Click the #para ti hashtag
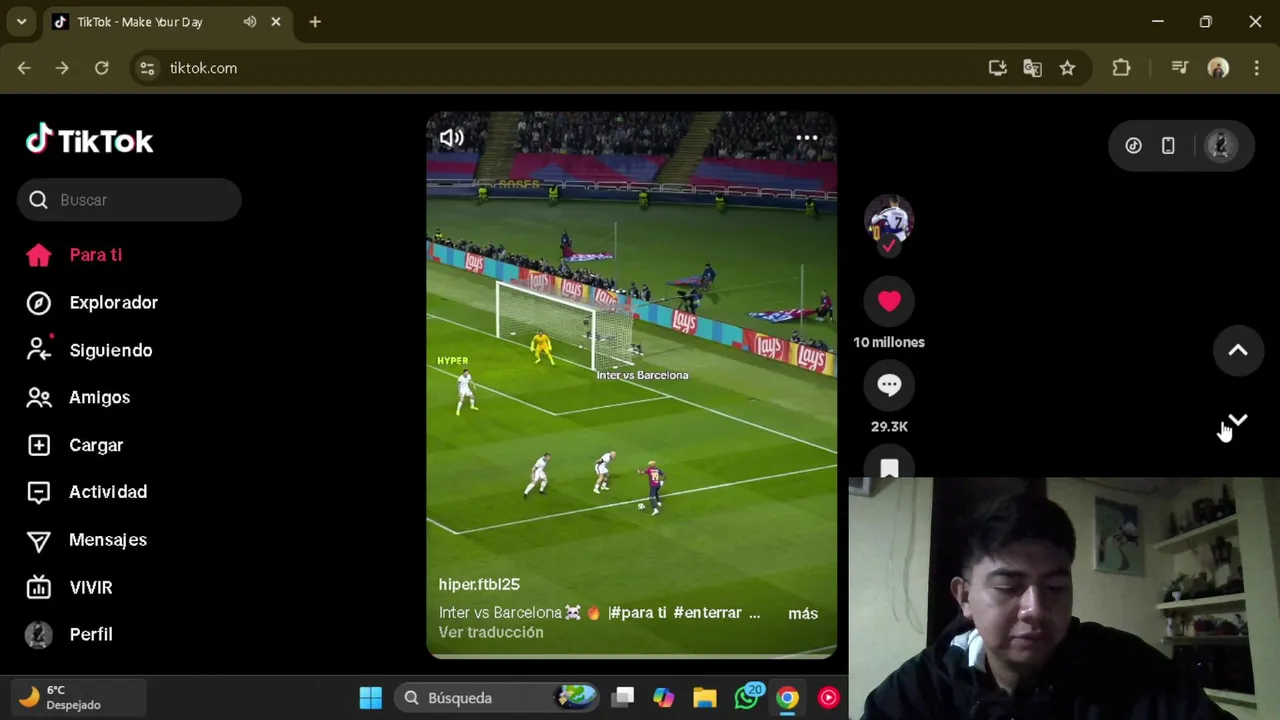The image size is (1280, 720). click(638, 613)
